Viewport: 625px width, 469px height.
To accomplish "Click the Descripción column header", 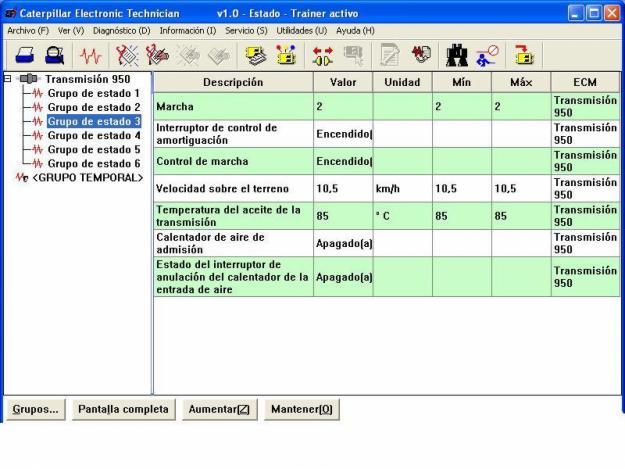I will pos(234,82).
